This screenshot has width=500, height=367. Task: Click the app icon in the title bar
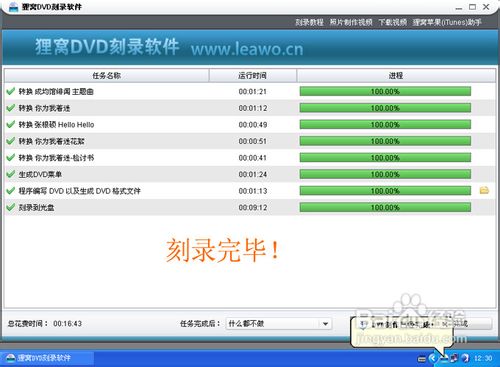[13, 7]
